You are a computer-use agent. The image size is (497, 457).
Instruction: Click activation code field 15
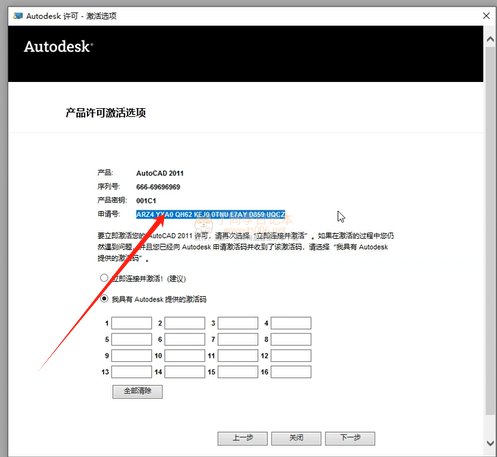(238, 372)
